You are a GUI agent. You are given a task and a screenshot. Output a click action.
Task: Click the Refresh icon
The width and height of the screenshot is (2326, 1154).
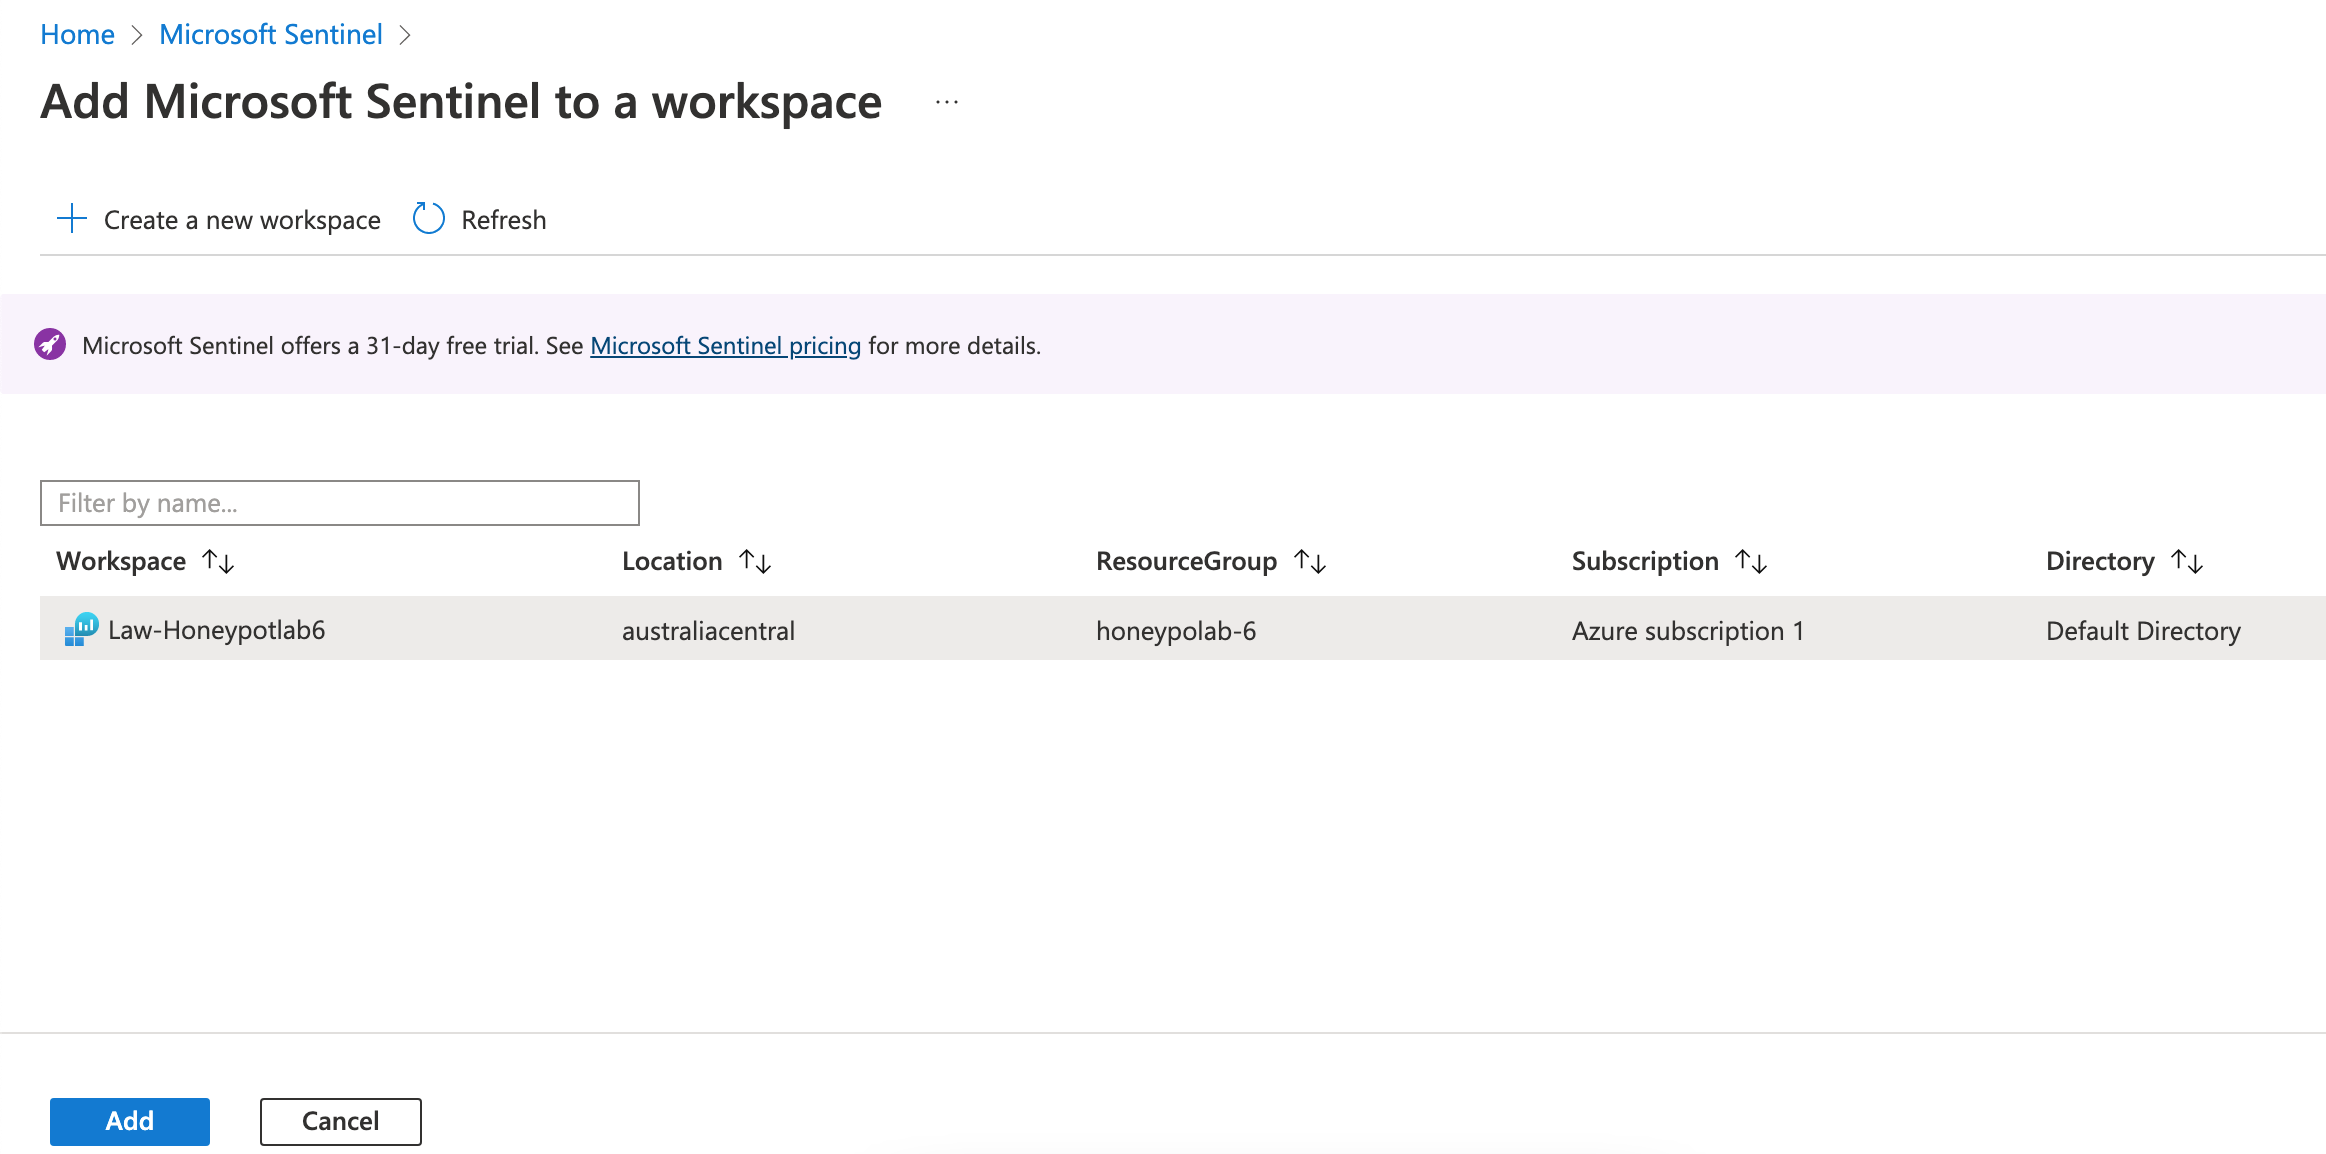point(428,218)
